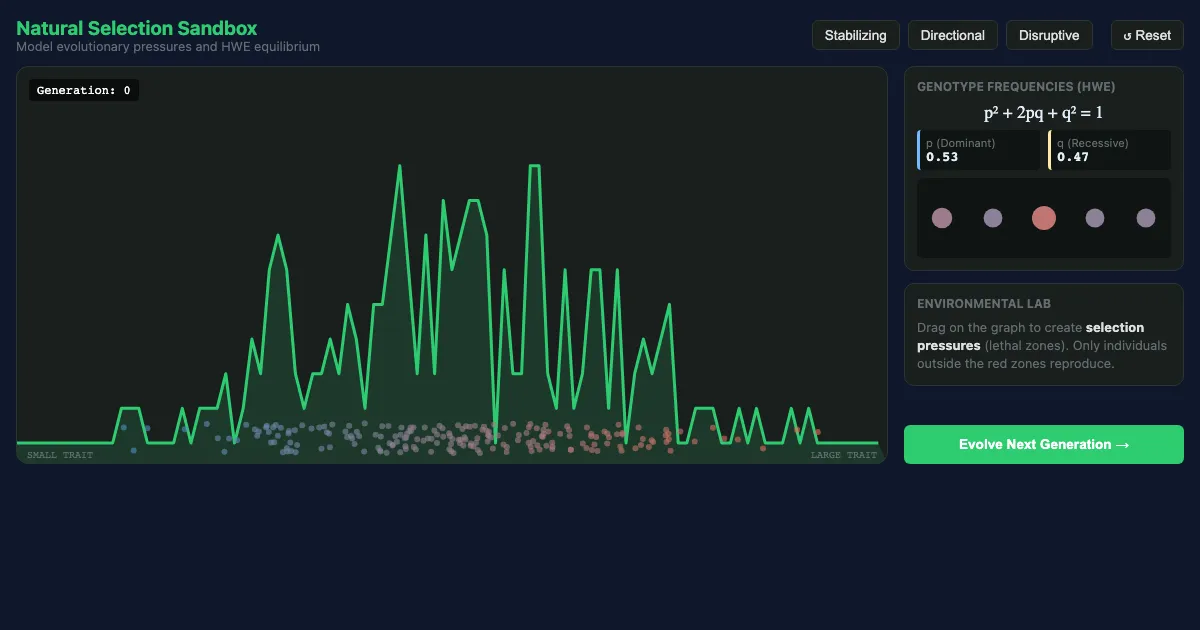Click the leftmost pinkish genotype circle
This screenshot has width=1200, height=630.
941,218
